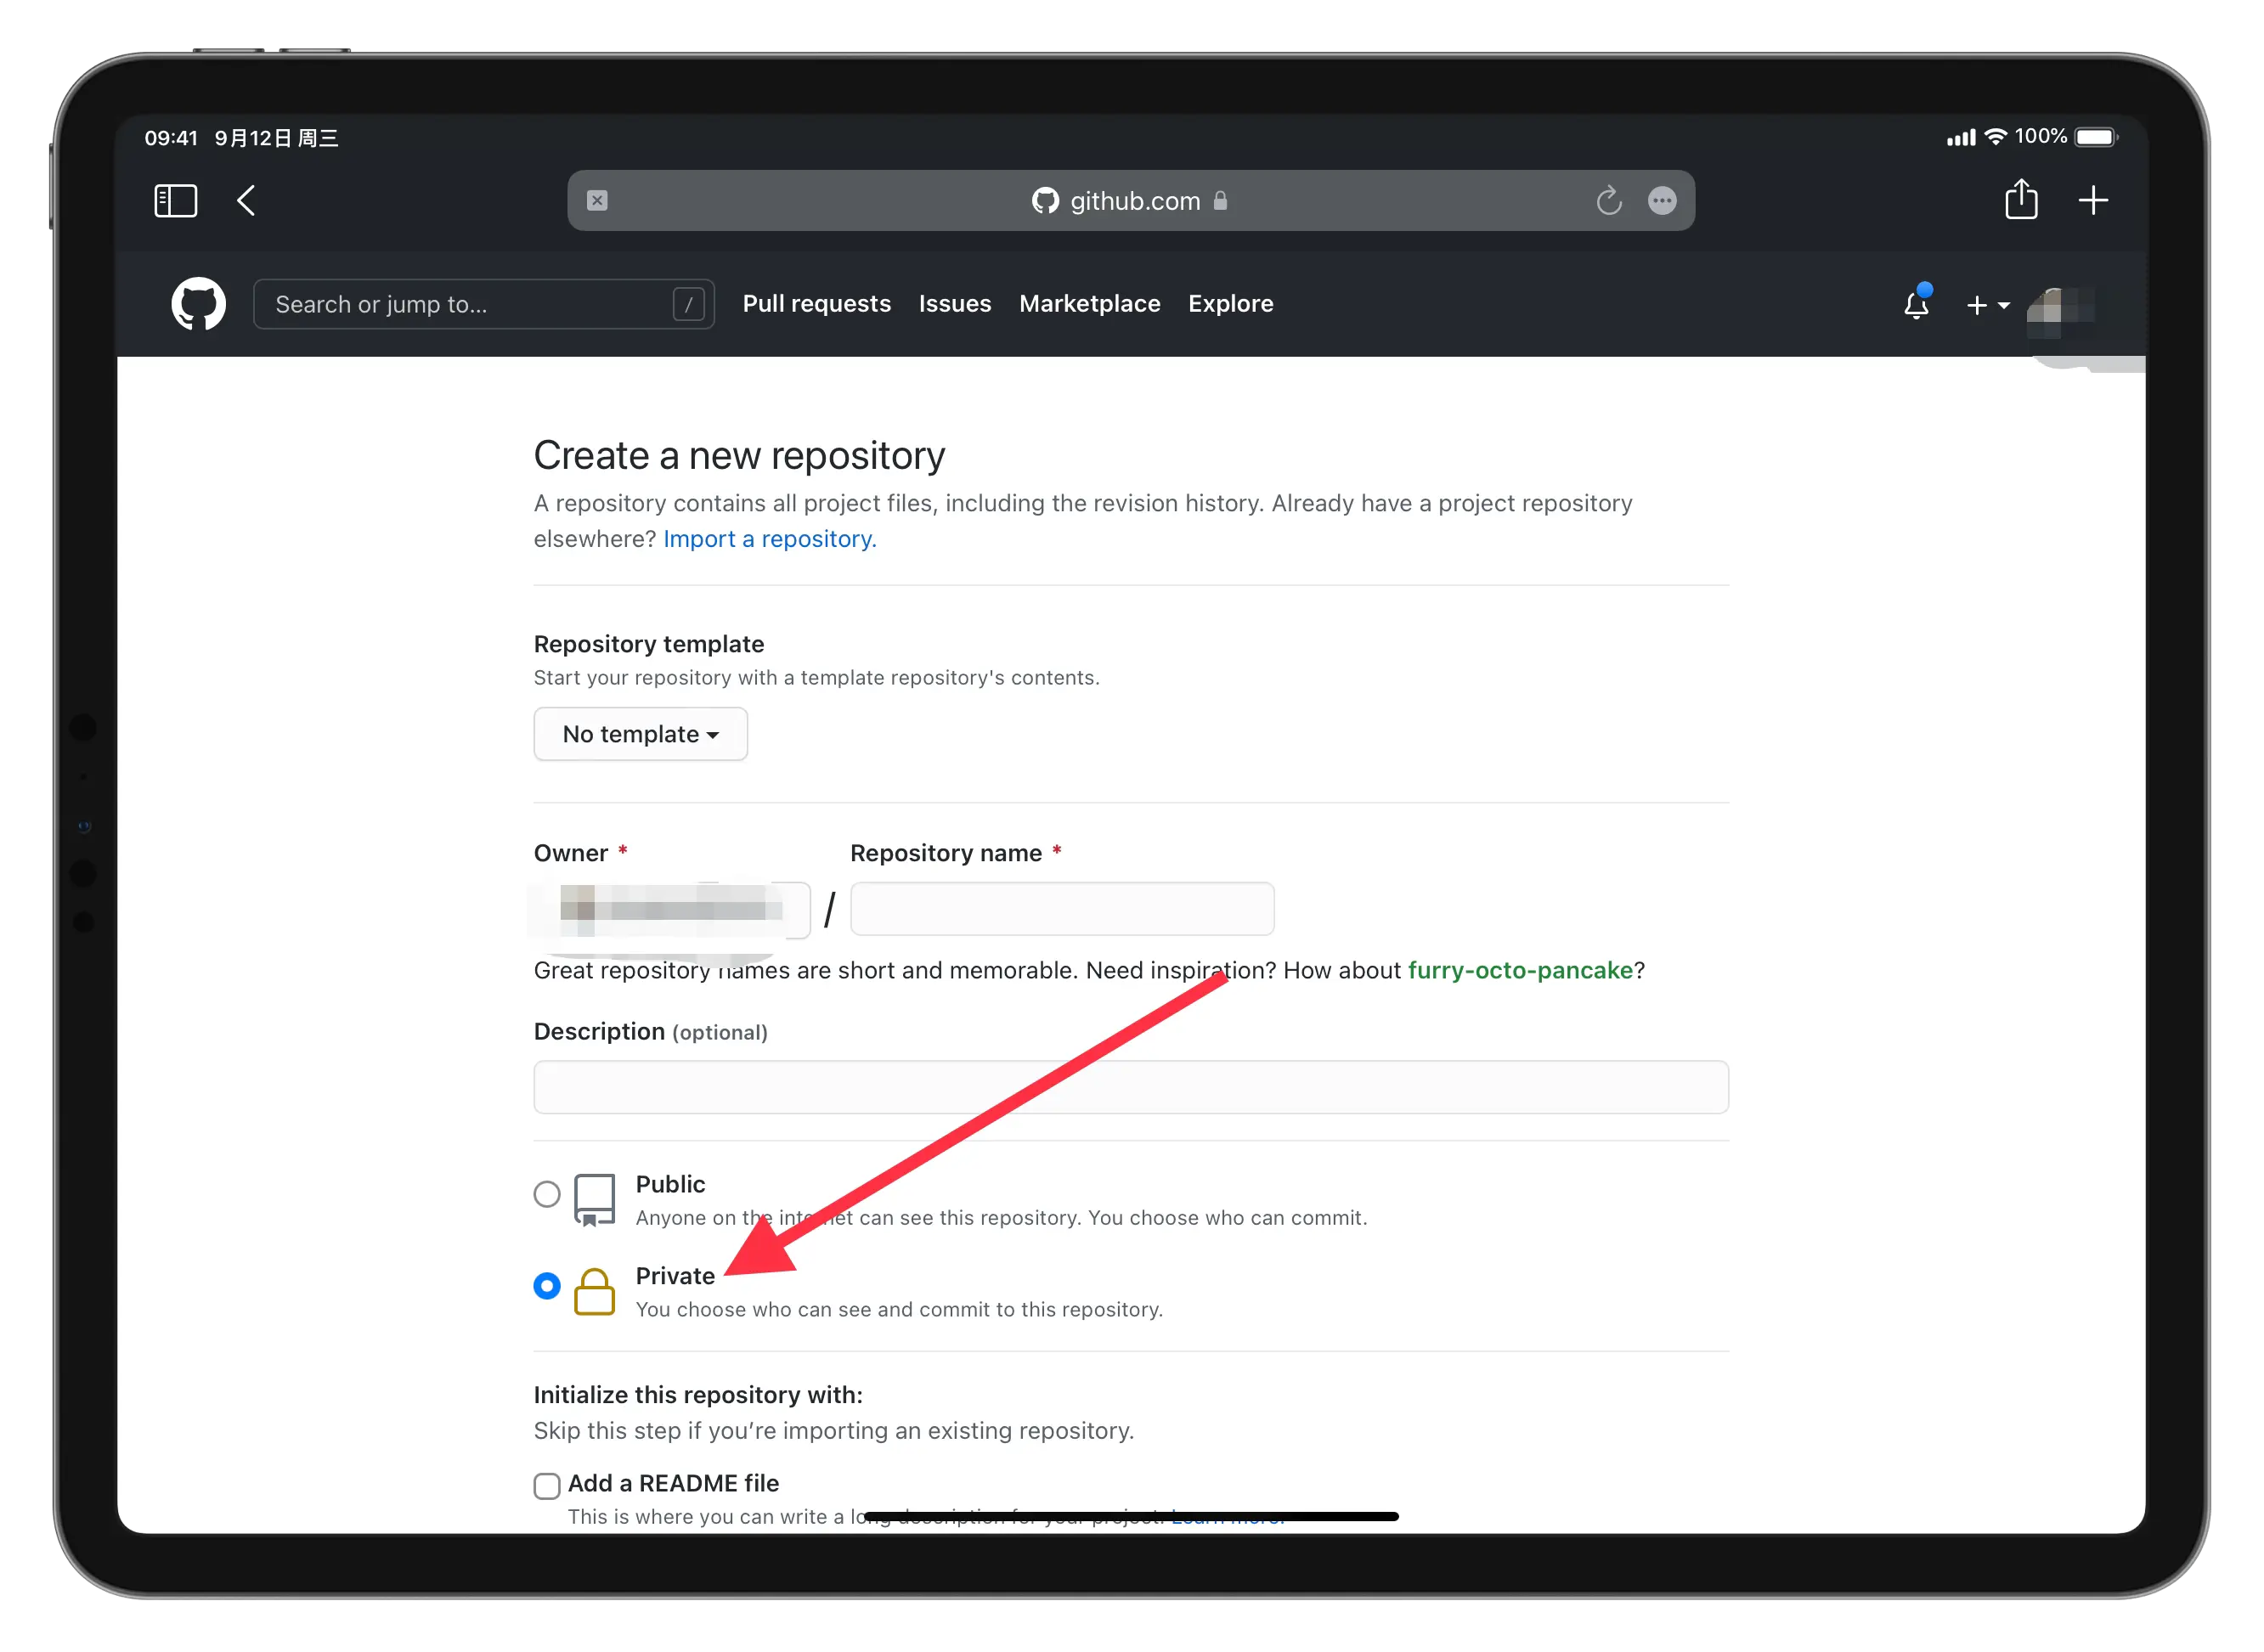Click the Public repository book icon
This screenshot has height=1652, width=2264.
point(594,1200)
